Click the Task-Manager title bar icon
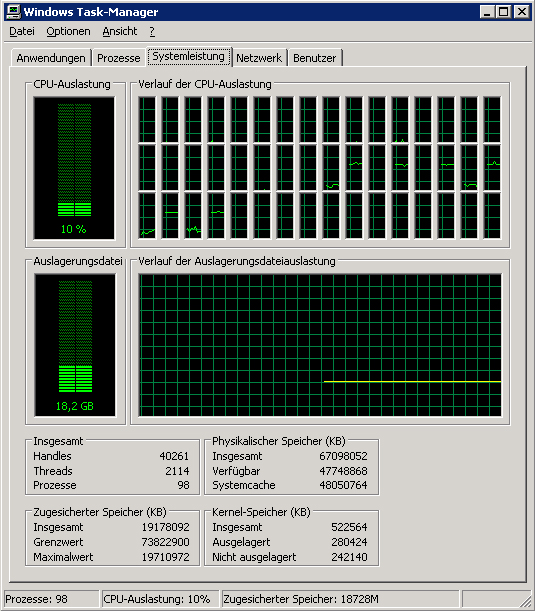 pos(13,11)
